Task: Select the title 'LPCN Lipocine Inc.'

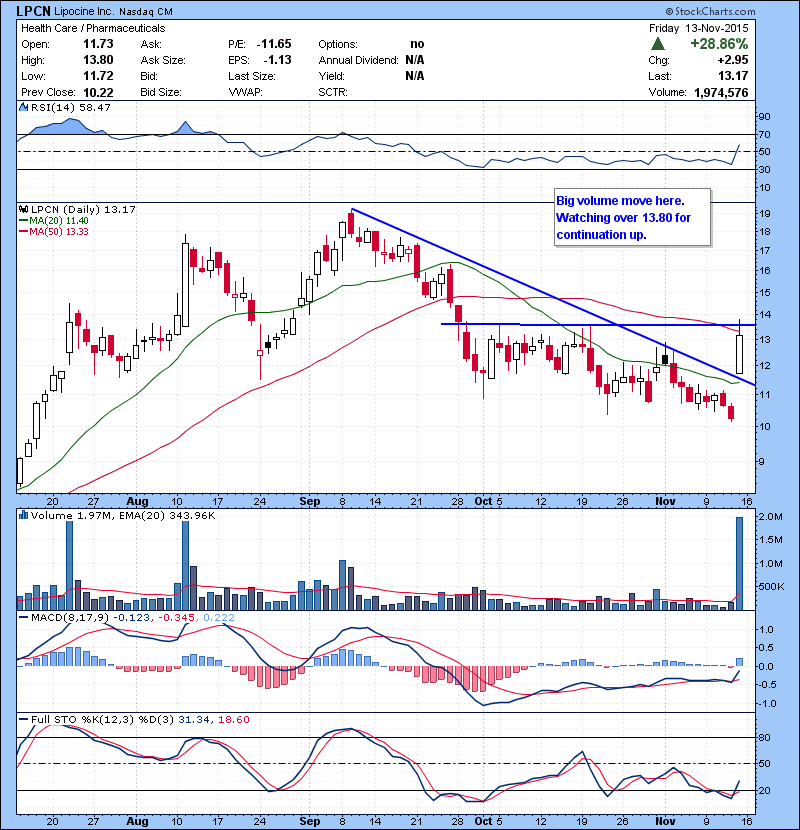Action: point(68,11)
